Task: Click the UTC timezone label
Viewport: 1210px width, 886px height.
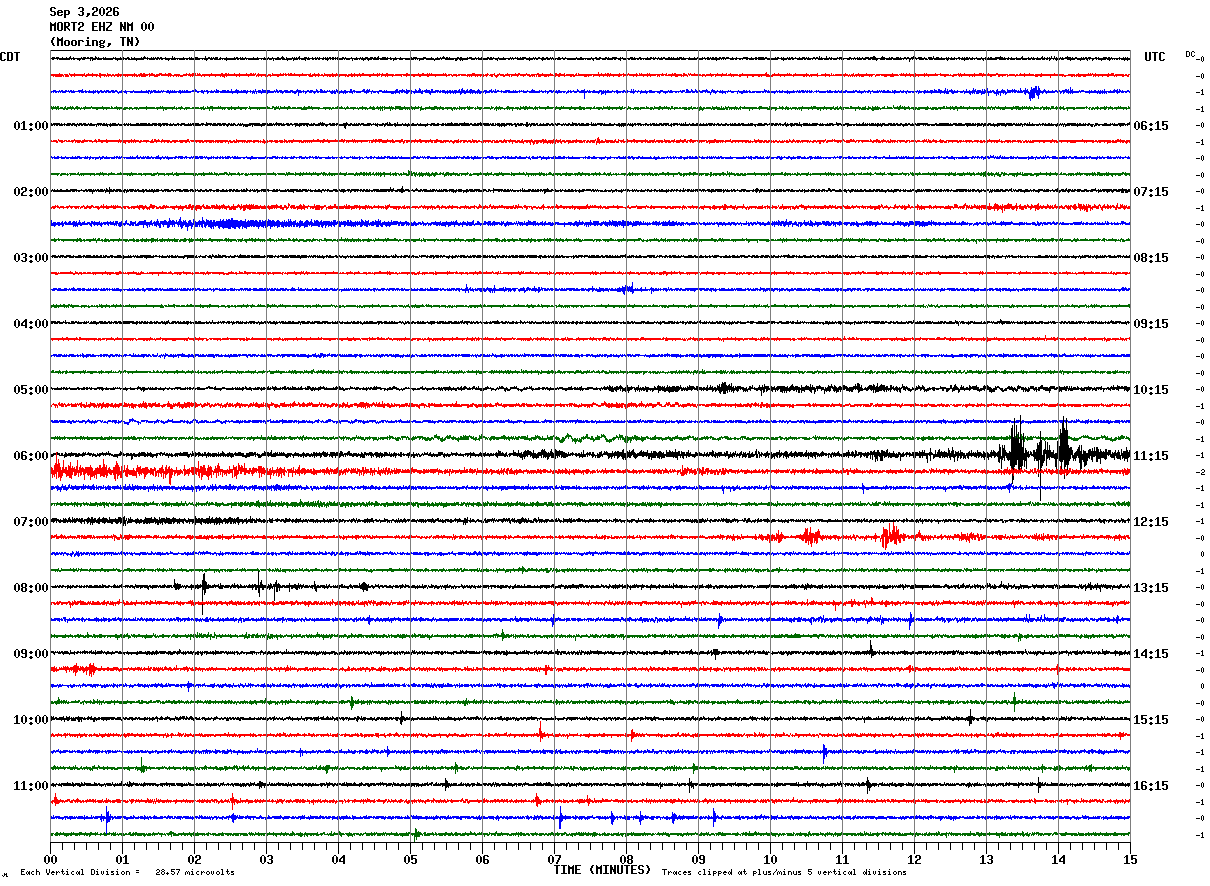Action: pyautogui.click(x=1155, y=57)
